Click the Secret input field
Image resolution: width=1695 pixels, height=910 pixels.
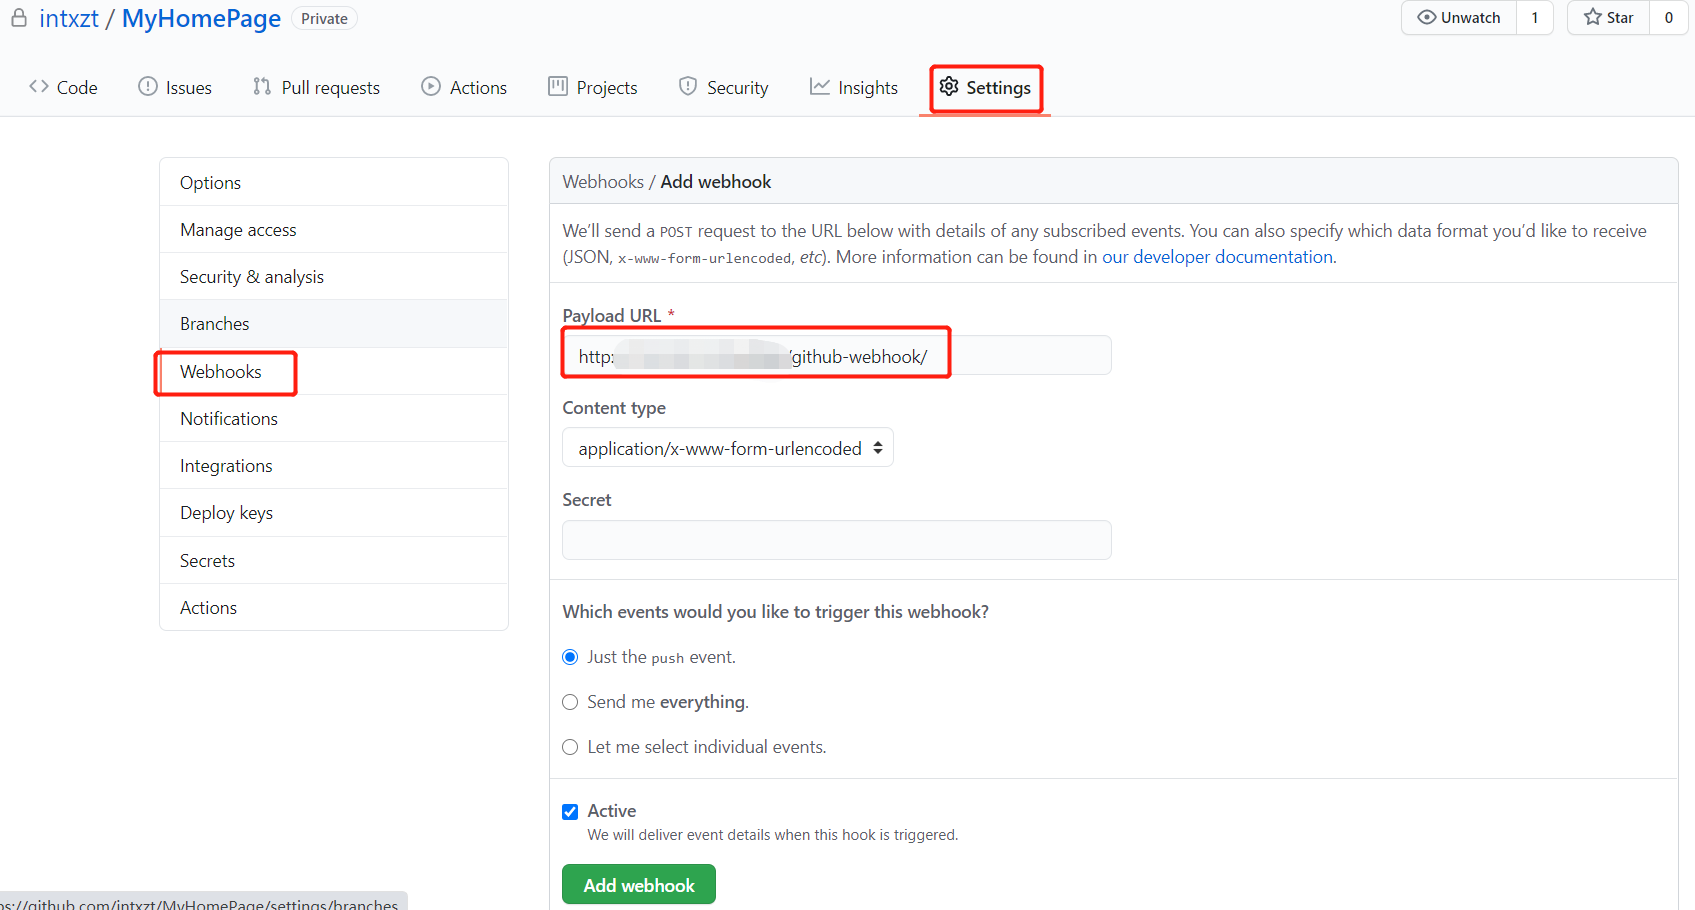tap(837, 540)
